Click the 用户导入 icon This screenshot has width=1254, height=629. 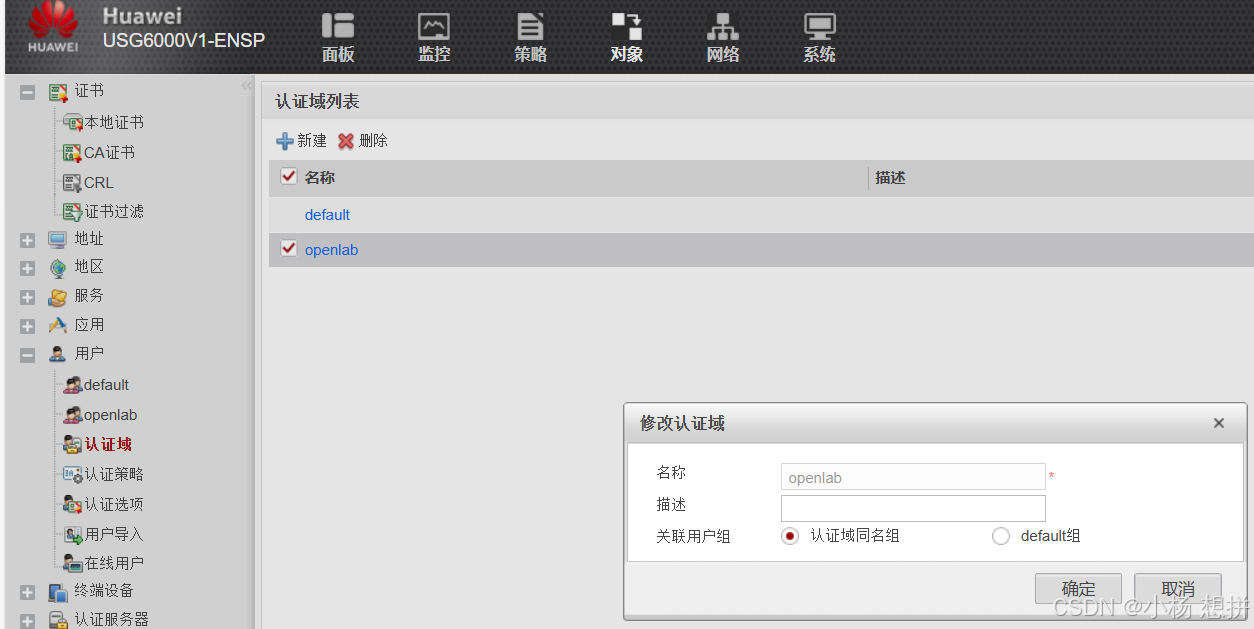[72, 534]
